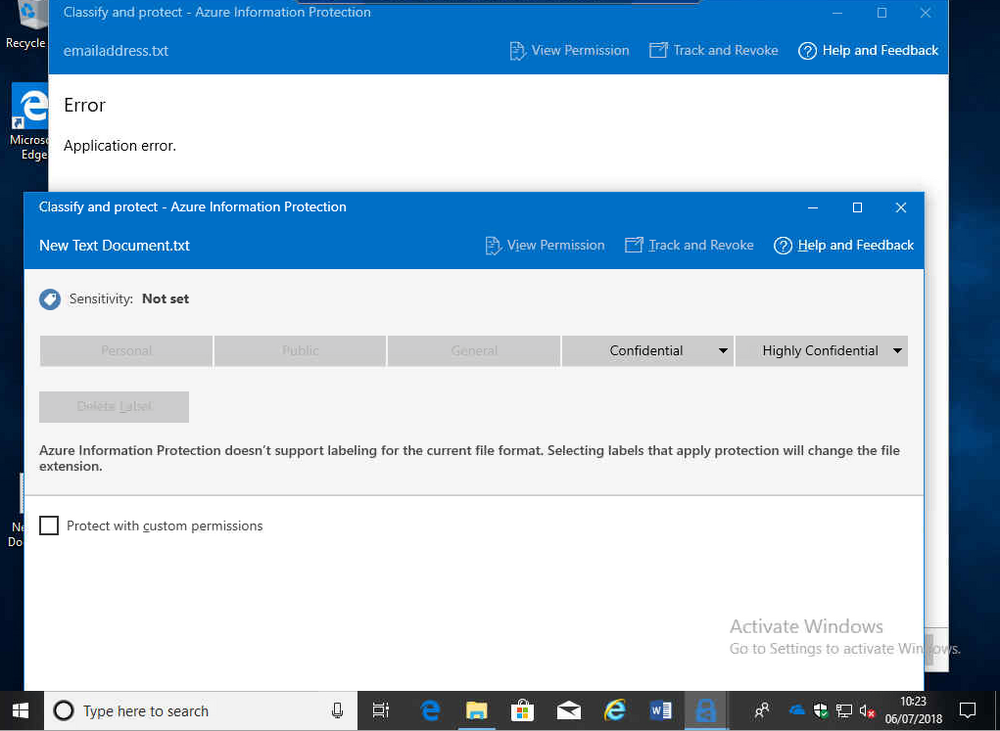Minimize the emailaddress.txt error window
This screenshot has width=1000, height=731.
(x=838, y=13)
